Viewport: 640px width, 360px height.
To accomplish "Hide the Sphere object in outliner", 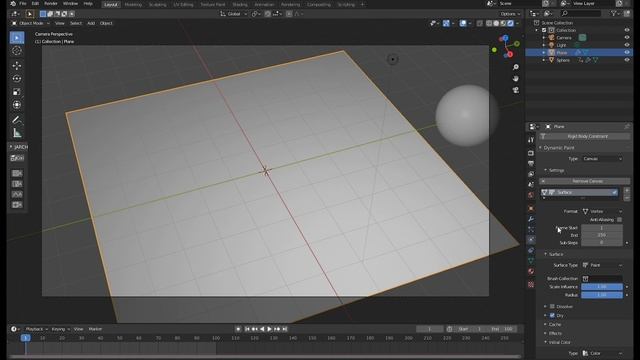I will [627, 60].
